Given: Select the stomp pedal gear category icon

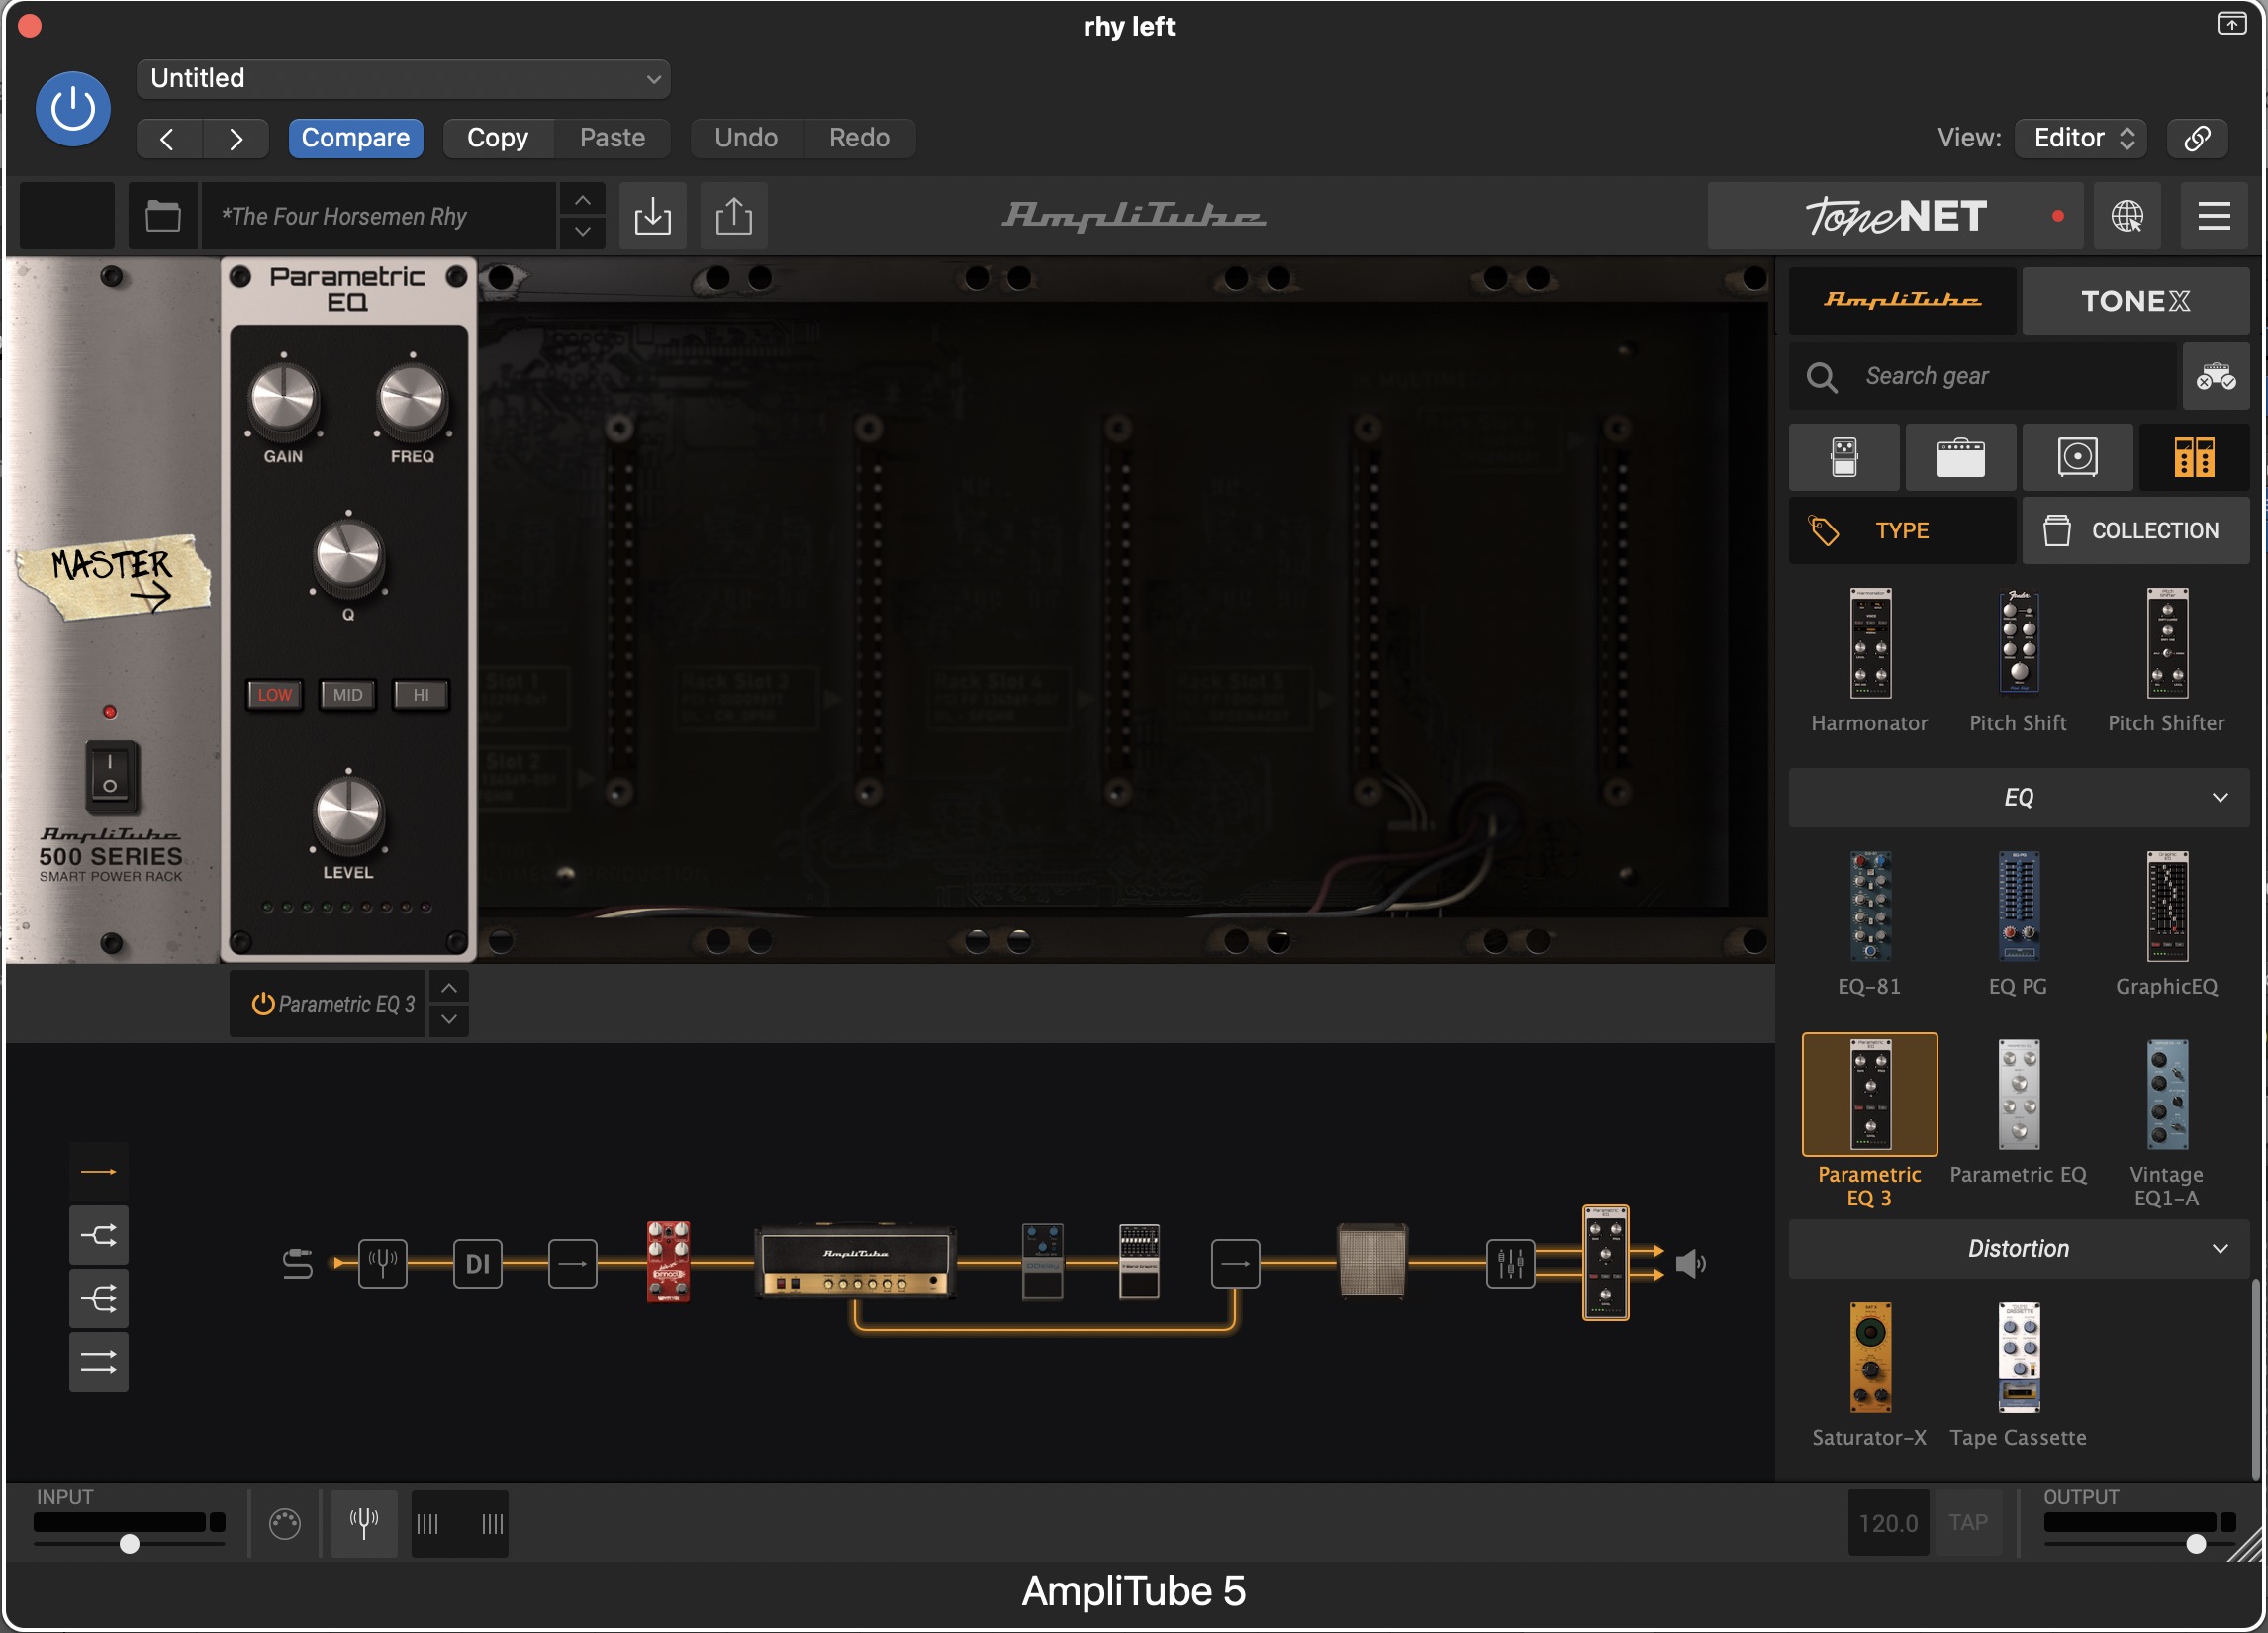Looking at the screenshot, I should click(1843, 458).
